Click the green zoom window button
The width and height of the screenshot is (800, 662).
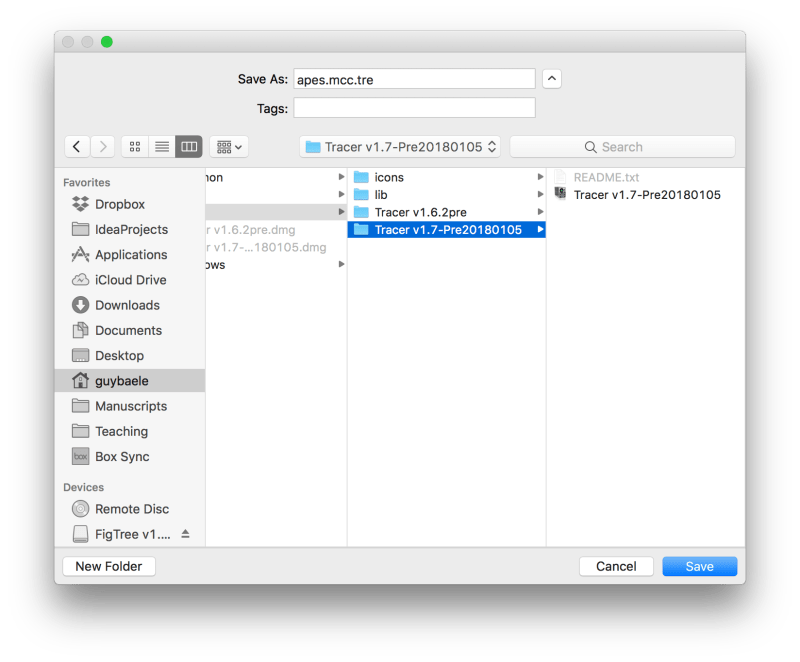coord(107,42)
